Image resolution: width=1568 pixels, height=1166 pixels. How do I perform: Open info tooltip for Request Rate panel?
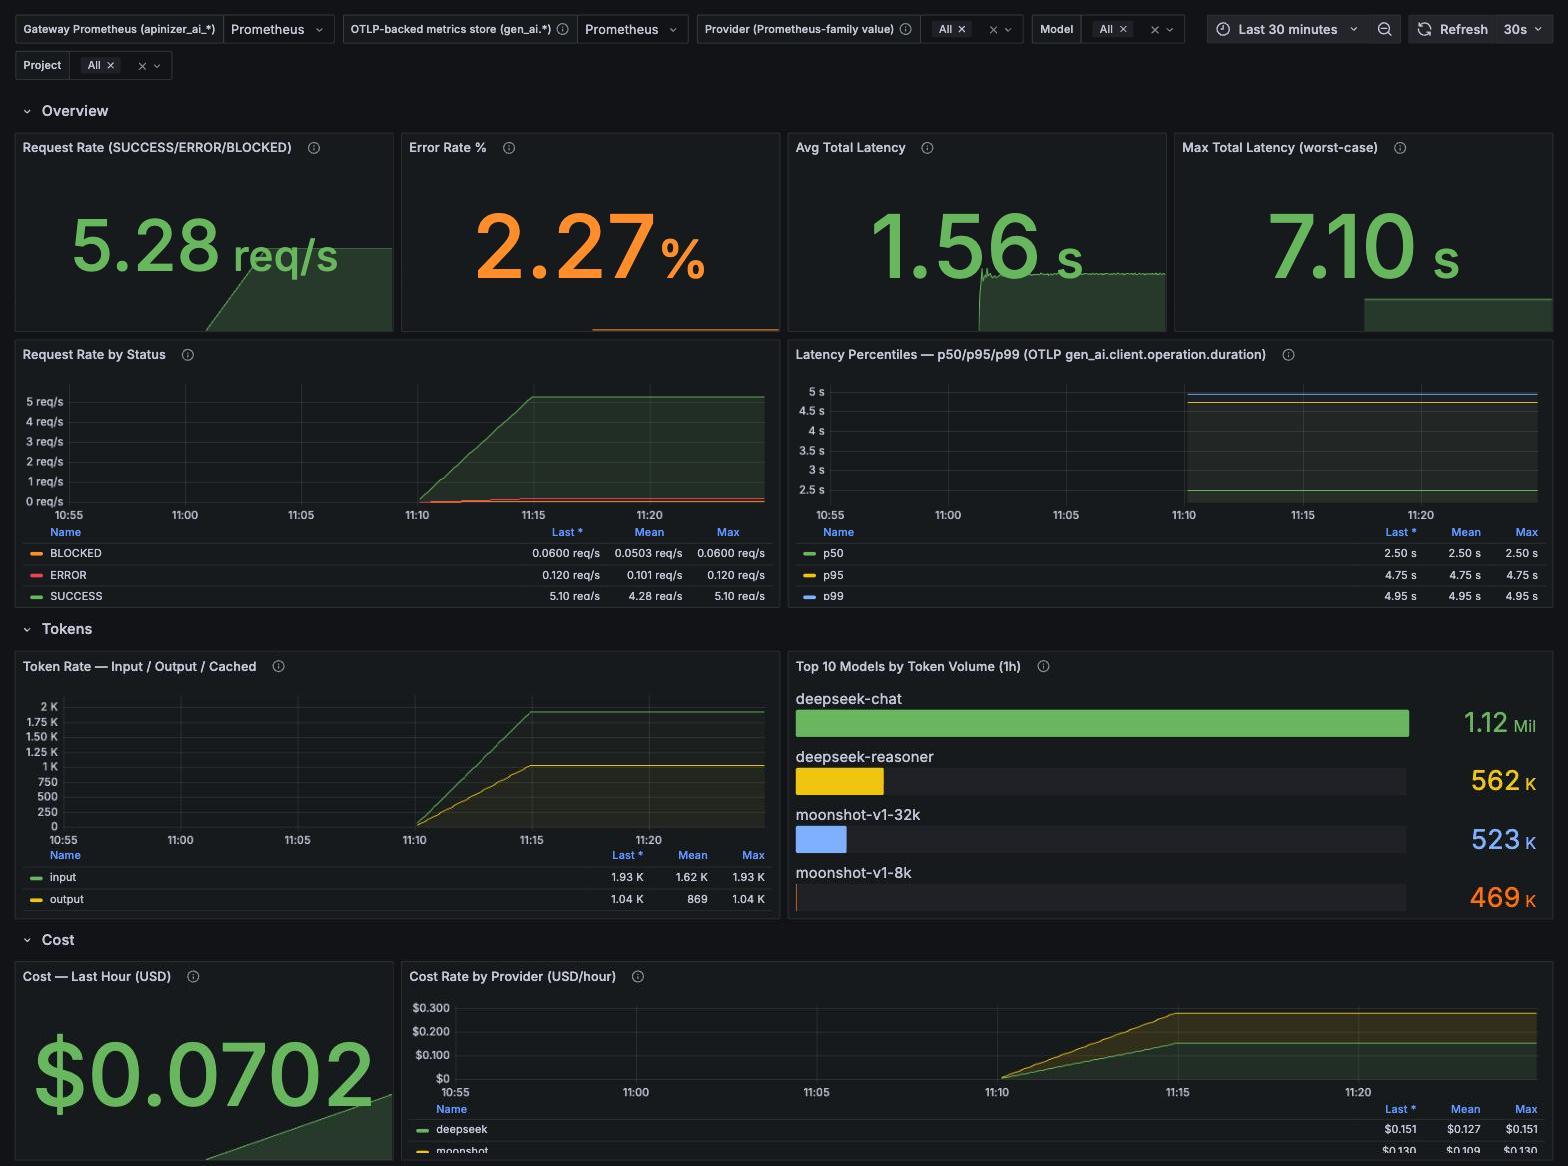pos(314,148)
